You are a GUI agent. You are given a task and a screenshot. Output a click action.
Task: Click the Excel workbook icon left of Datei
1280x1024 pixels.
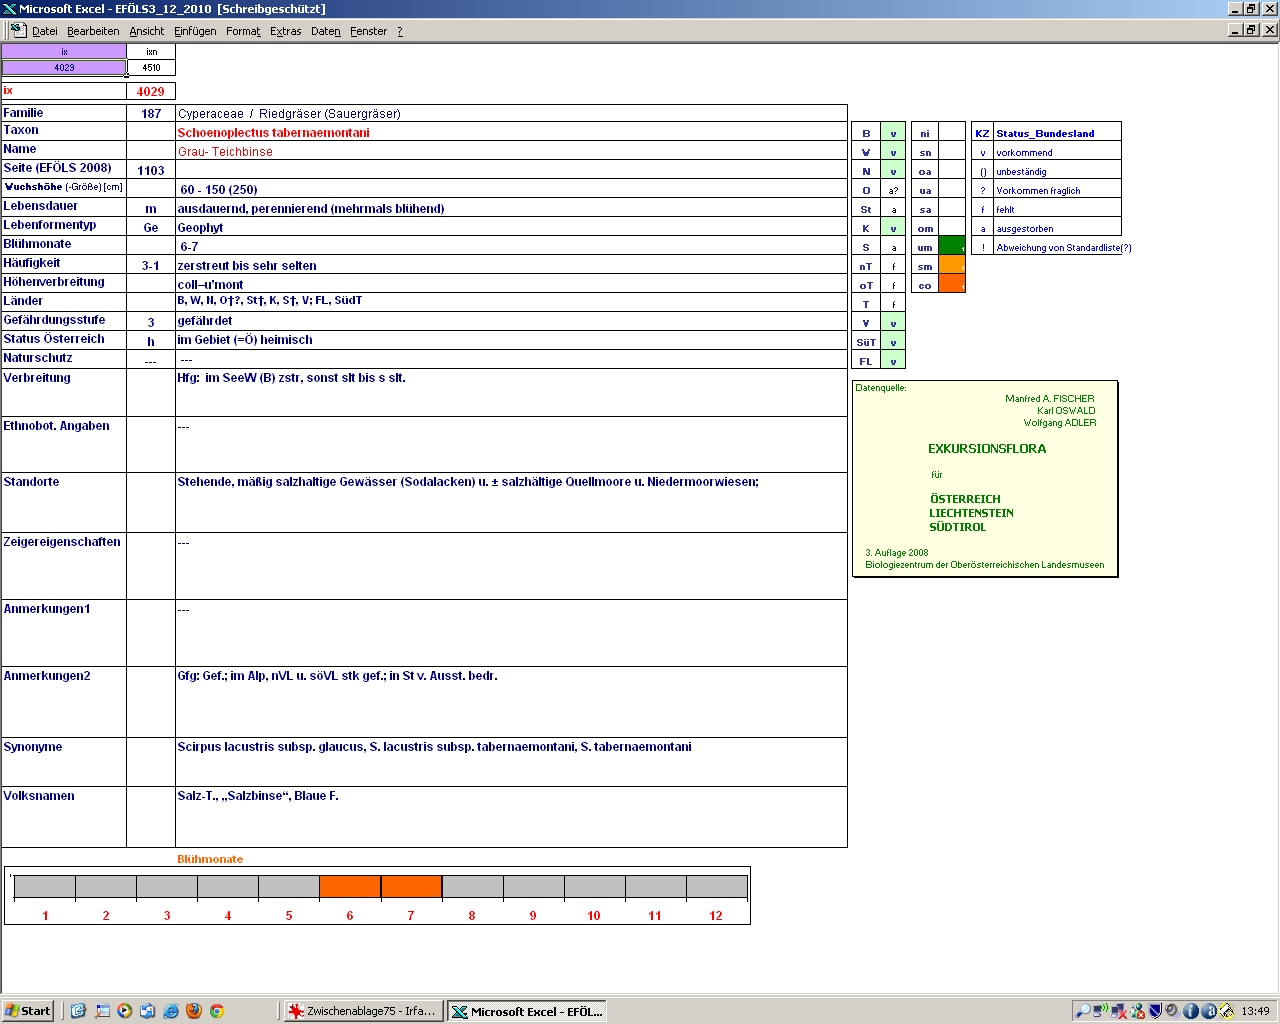coord(18,31)
